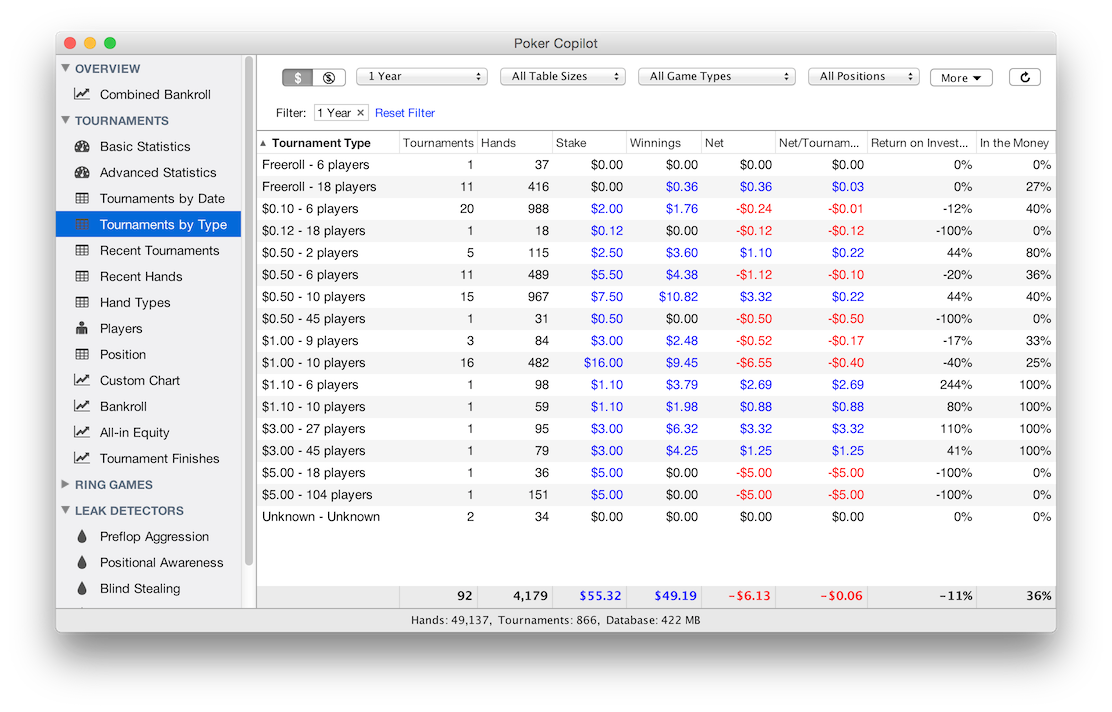
Task: Click the $55.32 total stake value
Action: [600, 596]
